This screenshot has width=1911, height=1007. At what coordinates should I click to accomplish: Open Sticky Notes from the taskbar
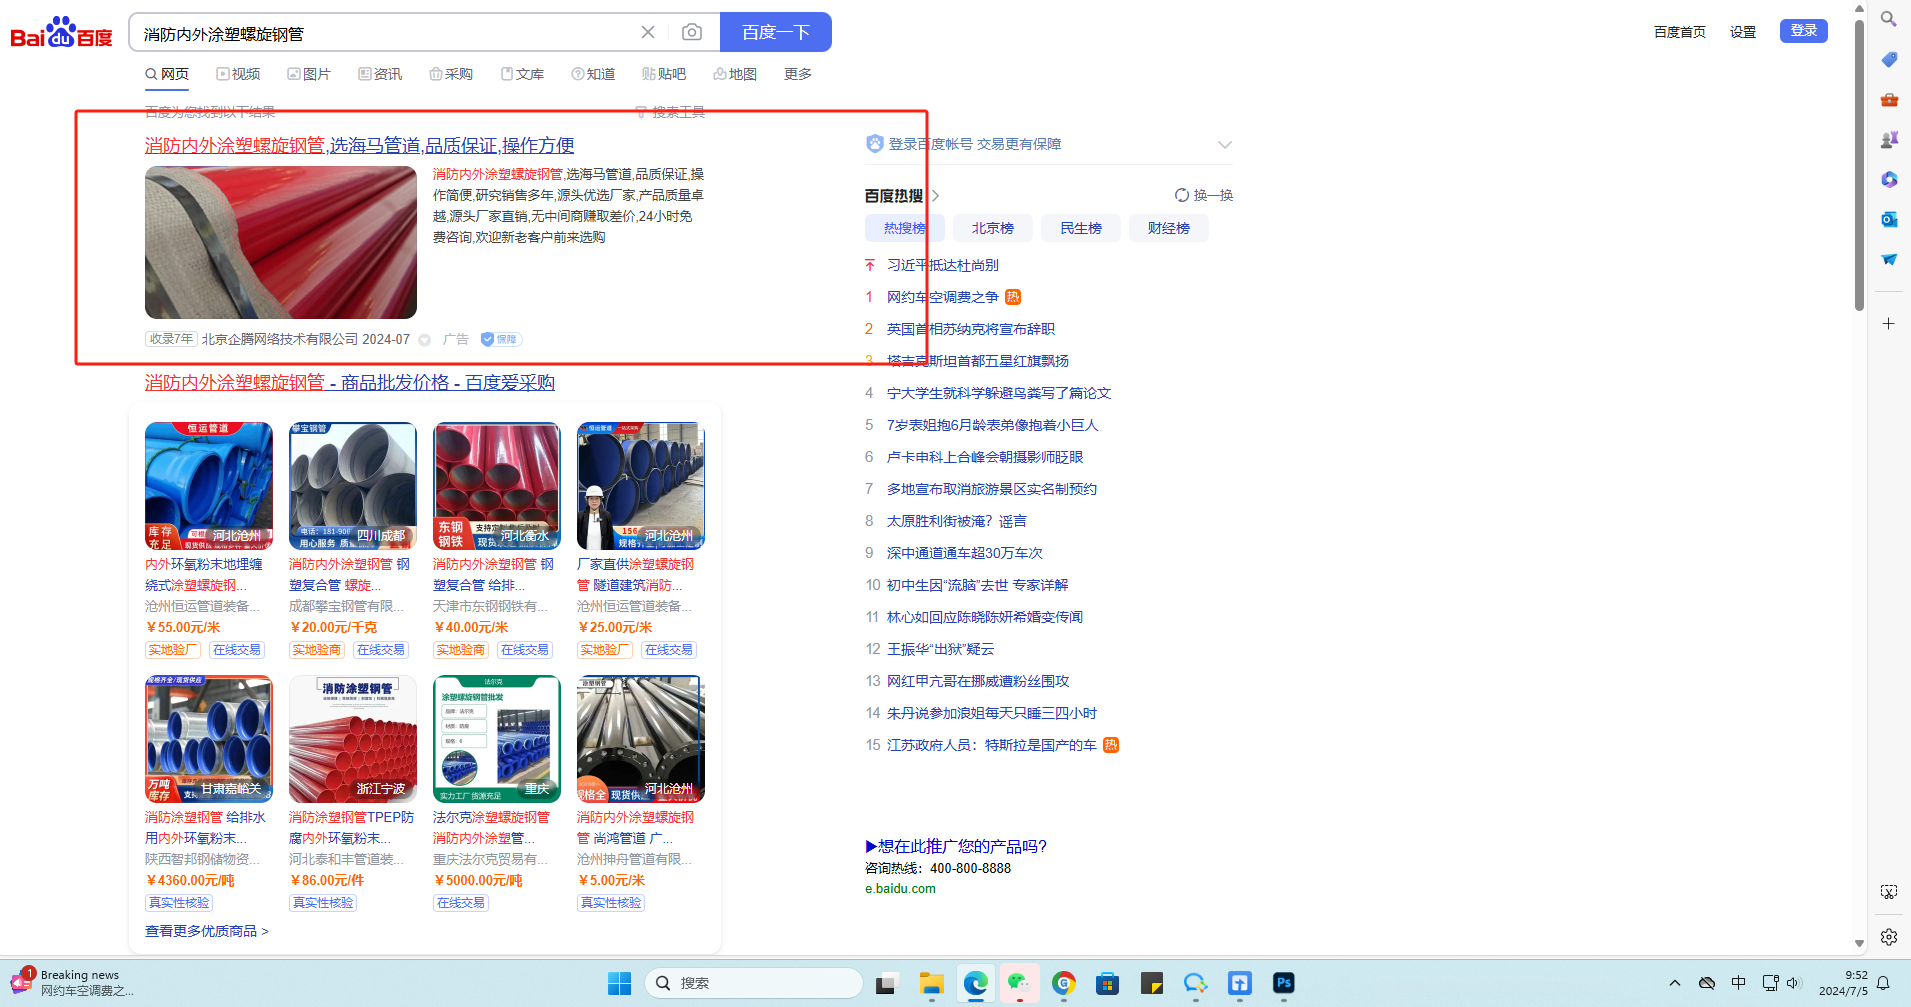coord(1151,984)
